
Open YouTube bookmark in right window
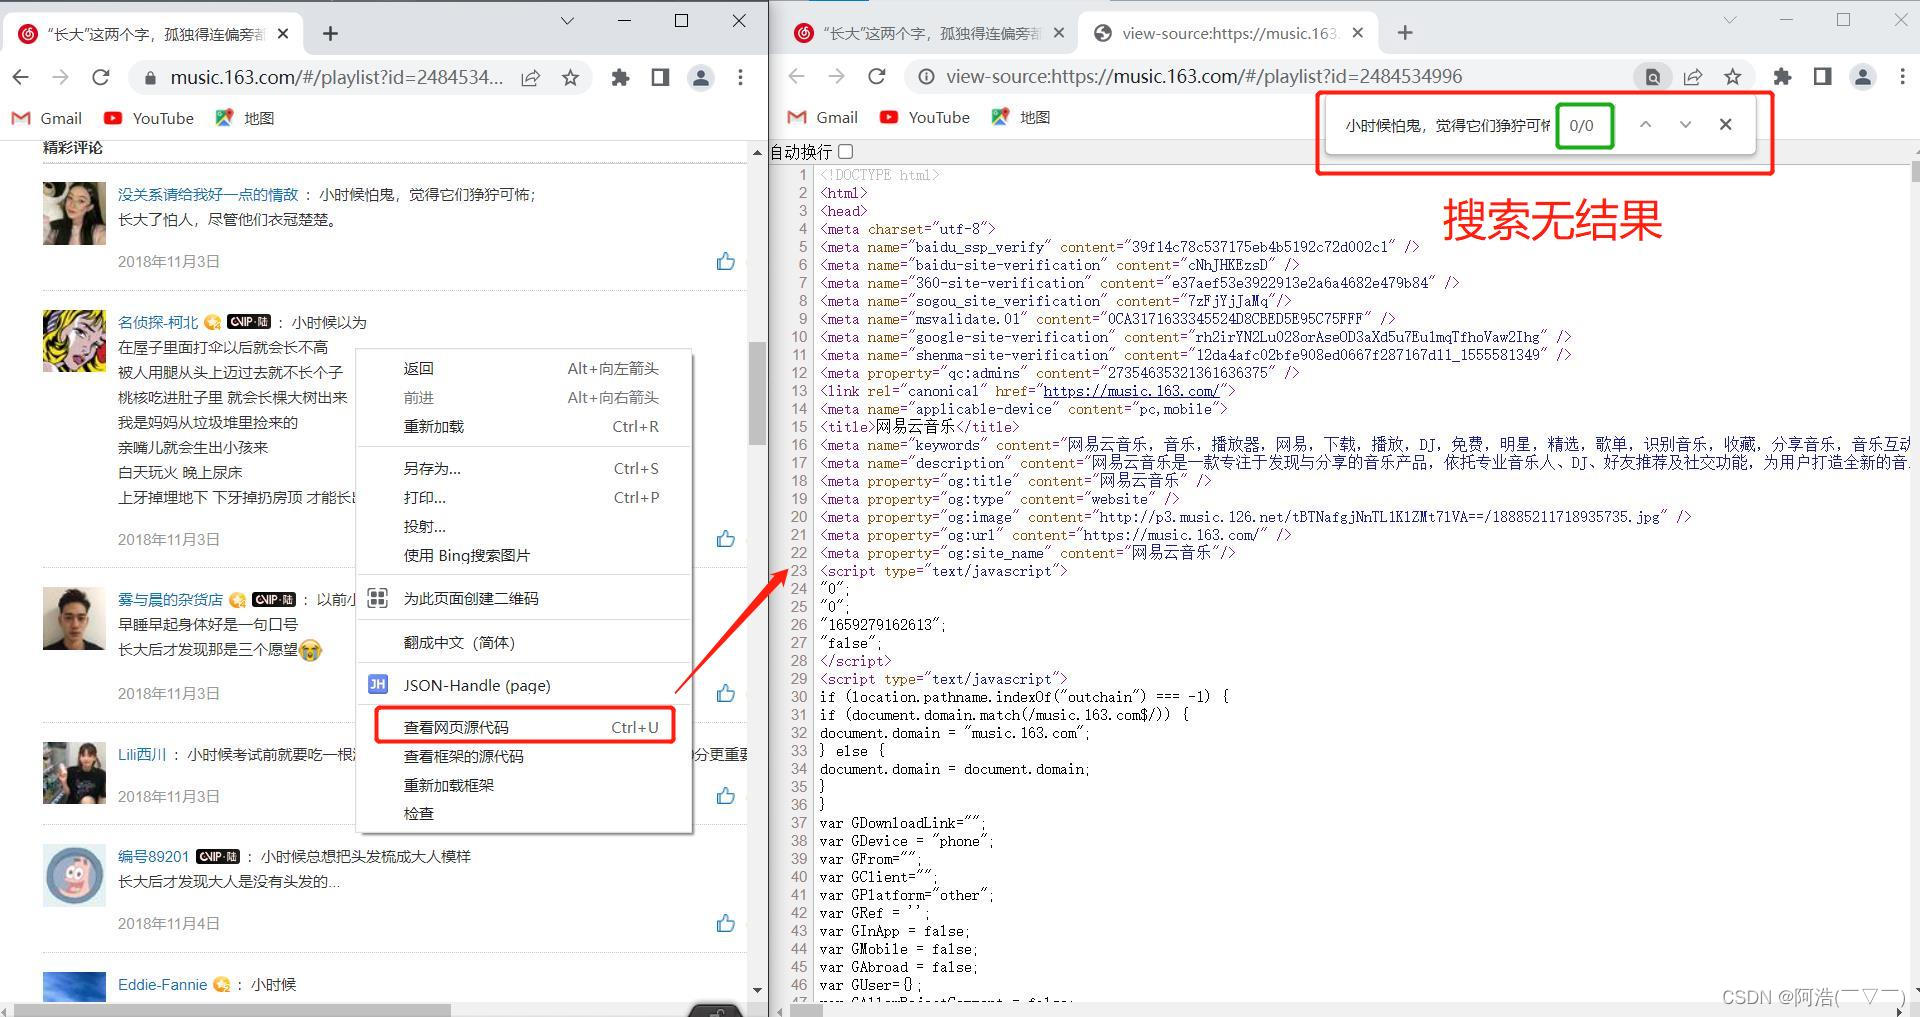[x=925, y=117]
